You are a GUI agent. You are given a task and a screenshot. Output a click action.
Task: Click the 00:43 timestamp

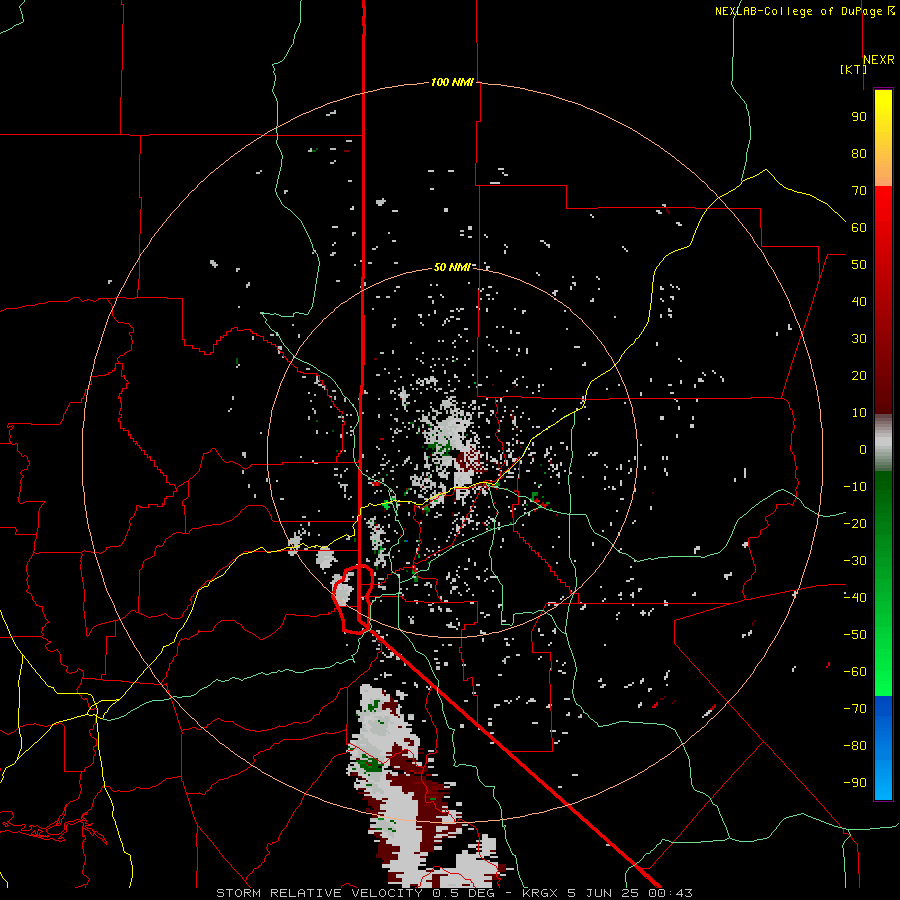pos(669,893)
